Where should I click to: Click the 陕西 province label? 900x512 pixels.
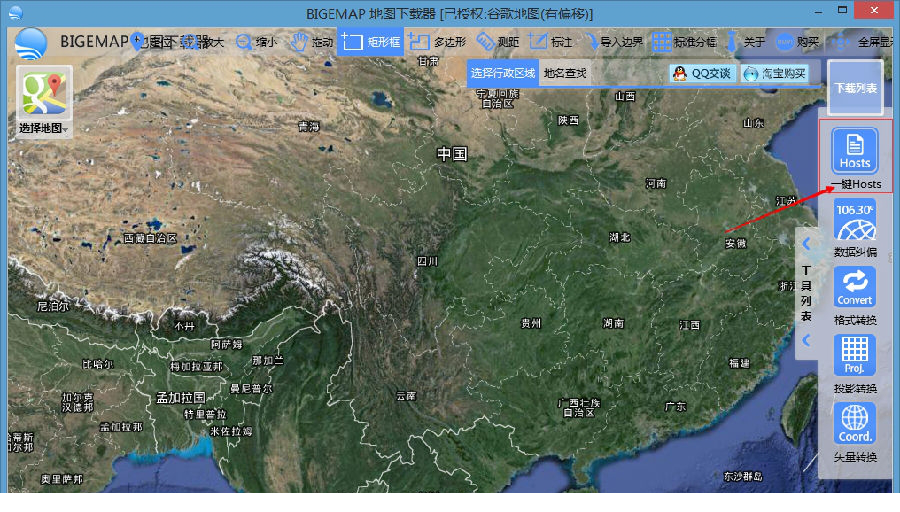(x=568, y=120)
